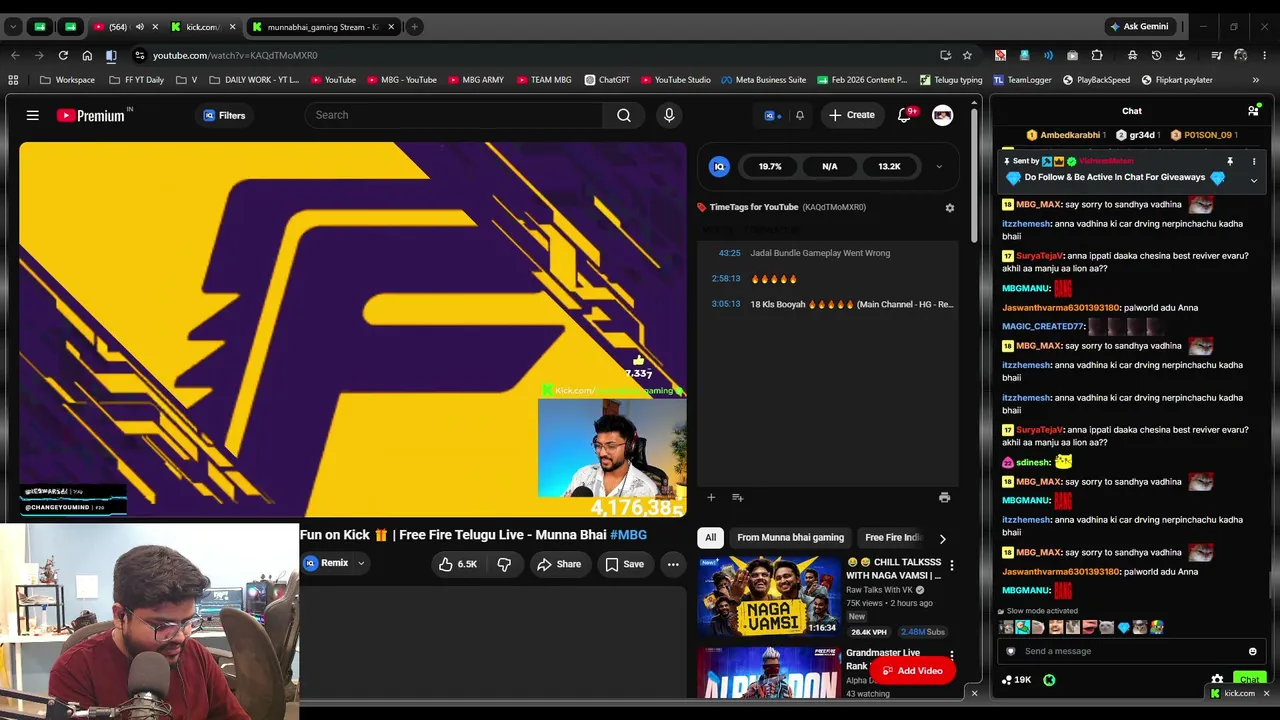Bookmark this page with star icon
Image resolution: width=1280 pixels, height=720 pixels.
point(967,55)
